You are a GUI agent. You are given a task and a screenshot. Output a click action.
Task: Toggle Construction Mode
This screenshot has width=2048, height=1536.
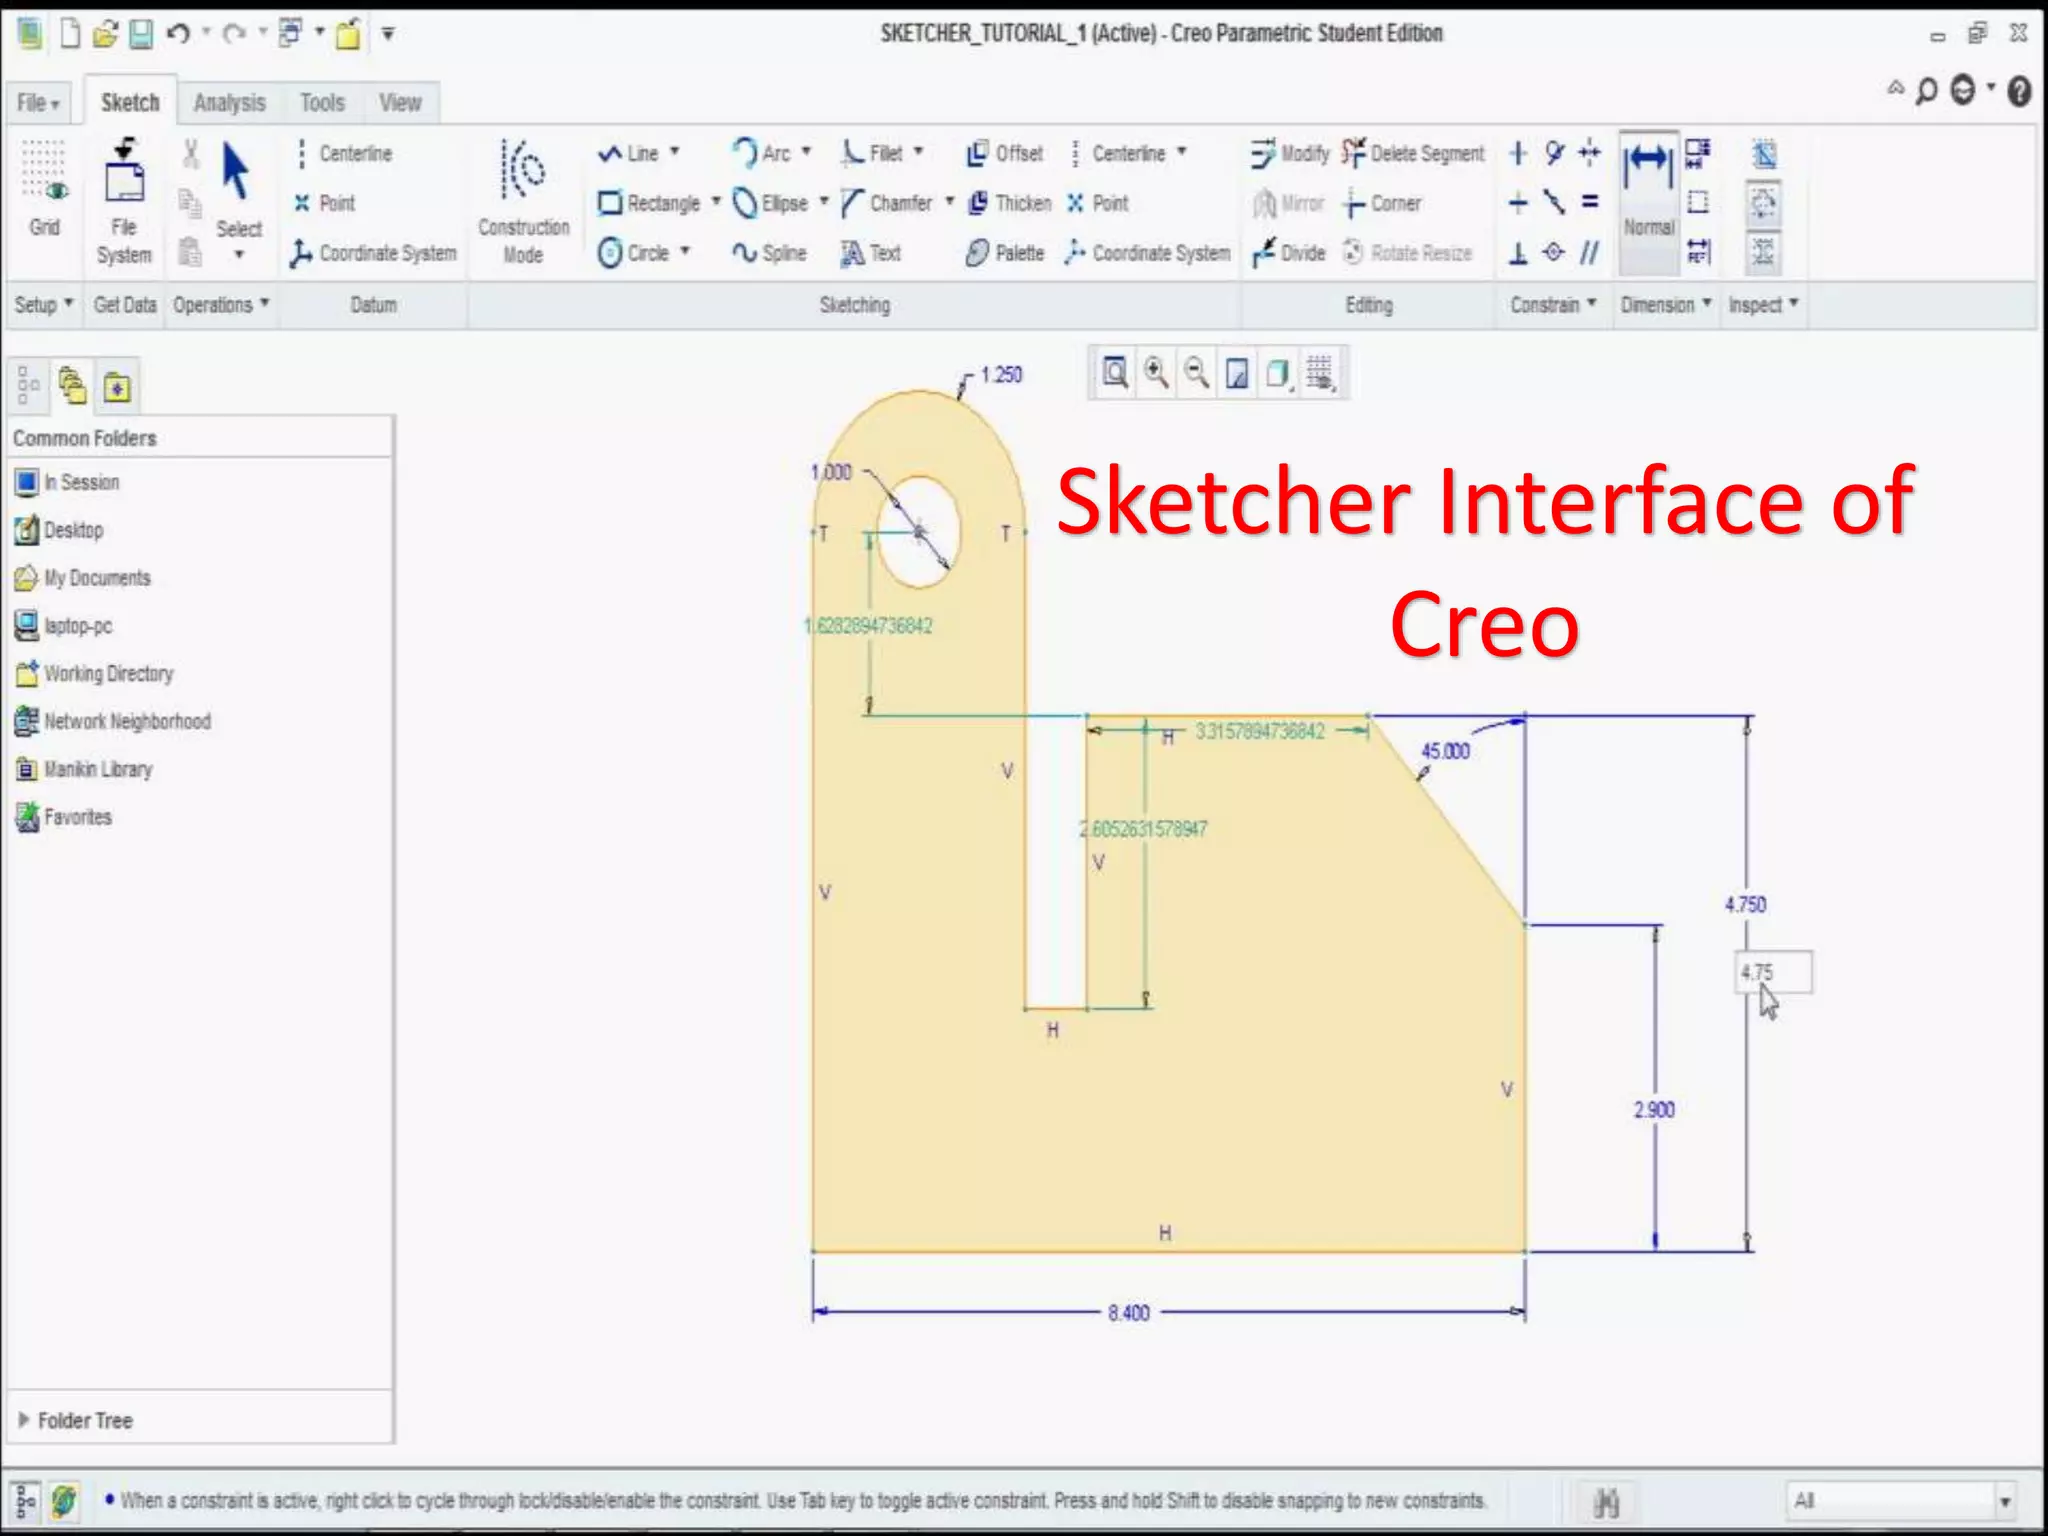click(523, 202)
